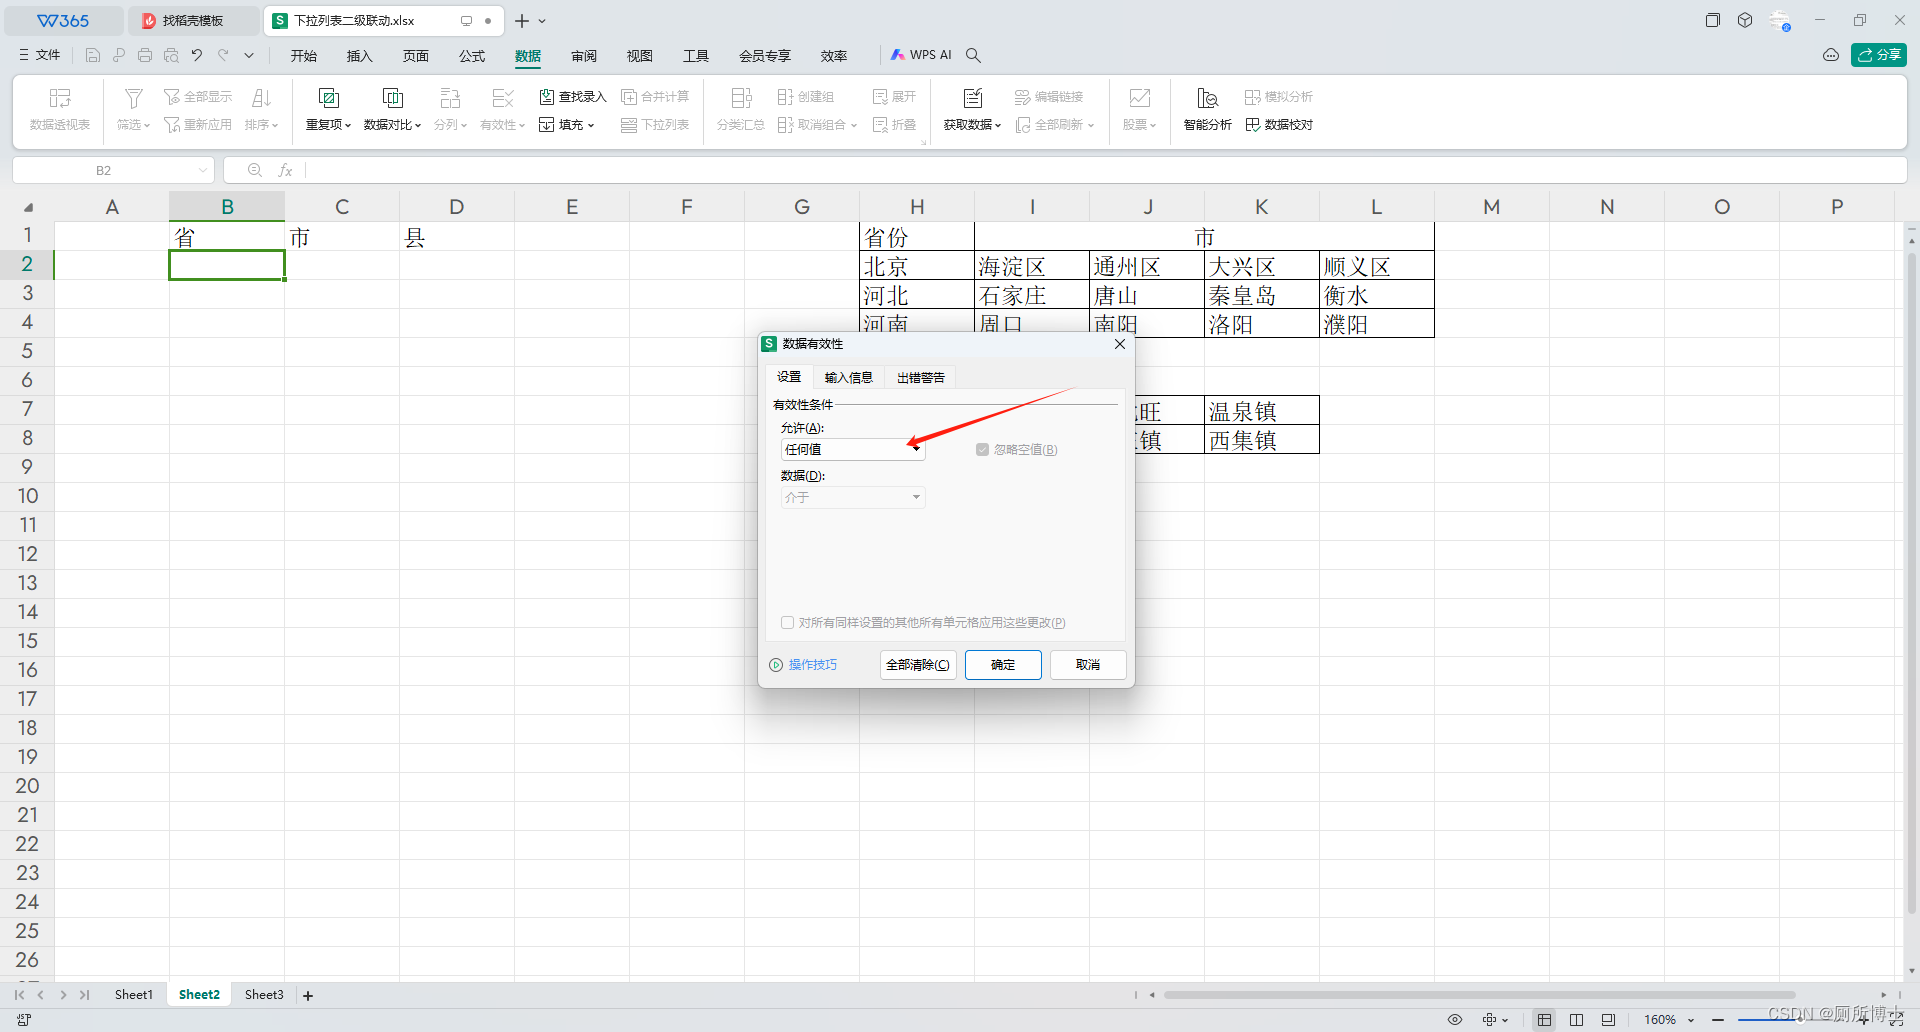Switch to the Insert (插入) ribbon tab
The height and width of the screenshot is (1032, 1920).
point(360,56)
